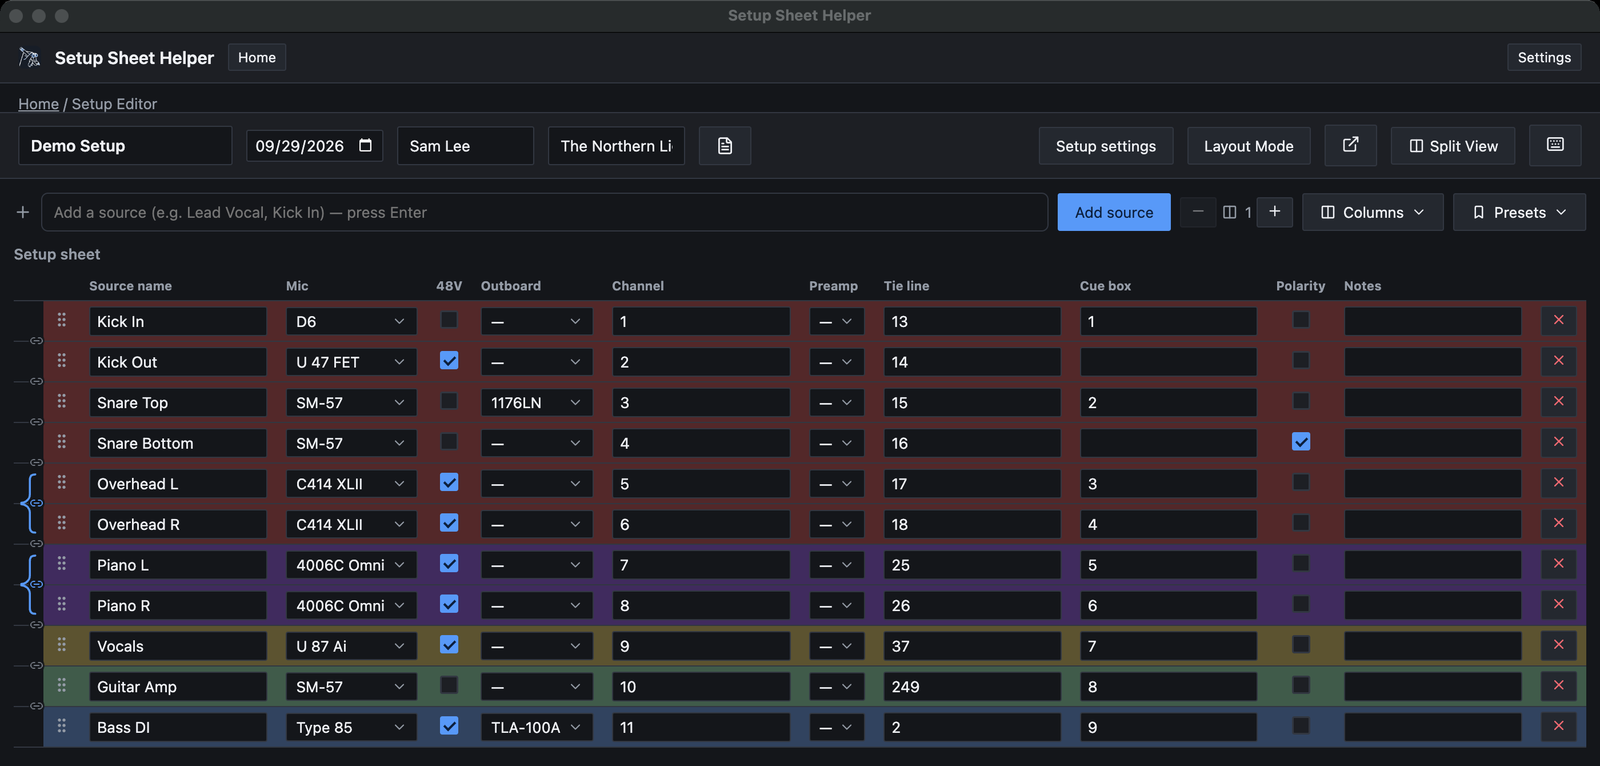Click The Northern Li venue field
This screenshot has width=1600, height=766.
click(616, 146)
